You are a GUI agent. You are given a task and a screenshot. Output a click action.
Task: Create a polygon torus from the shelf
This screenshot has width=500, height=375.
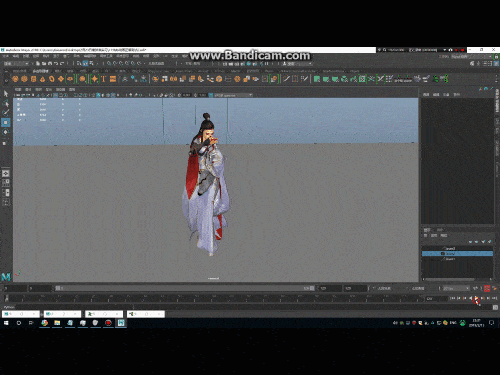click(x=52, y=79)
